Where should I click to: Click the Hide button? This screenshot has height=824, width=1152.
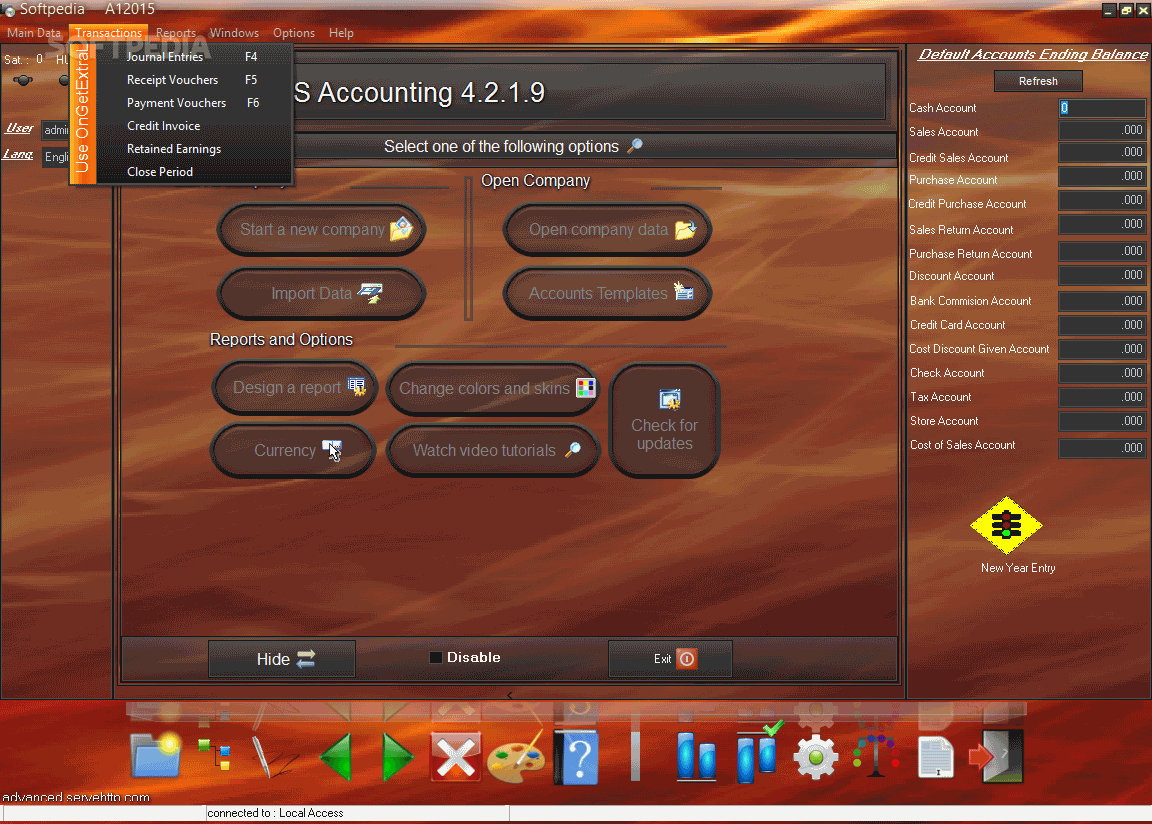tap(282, 659)
